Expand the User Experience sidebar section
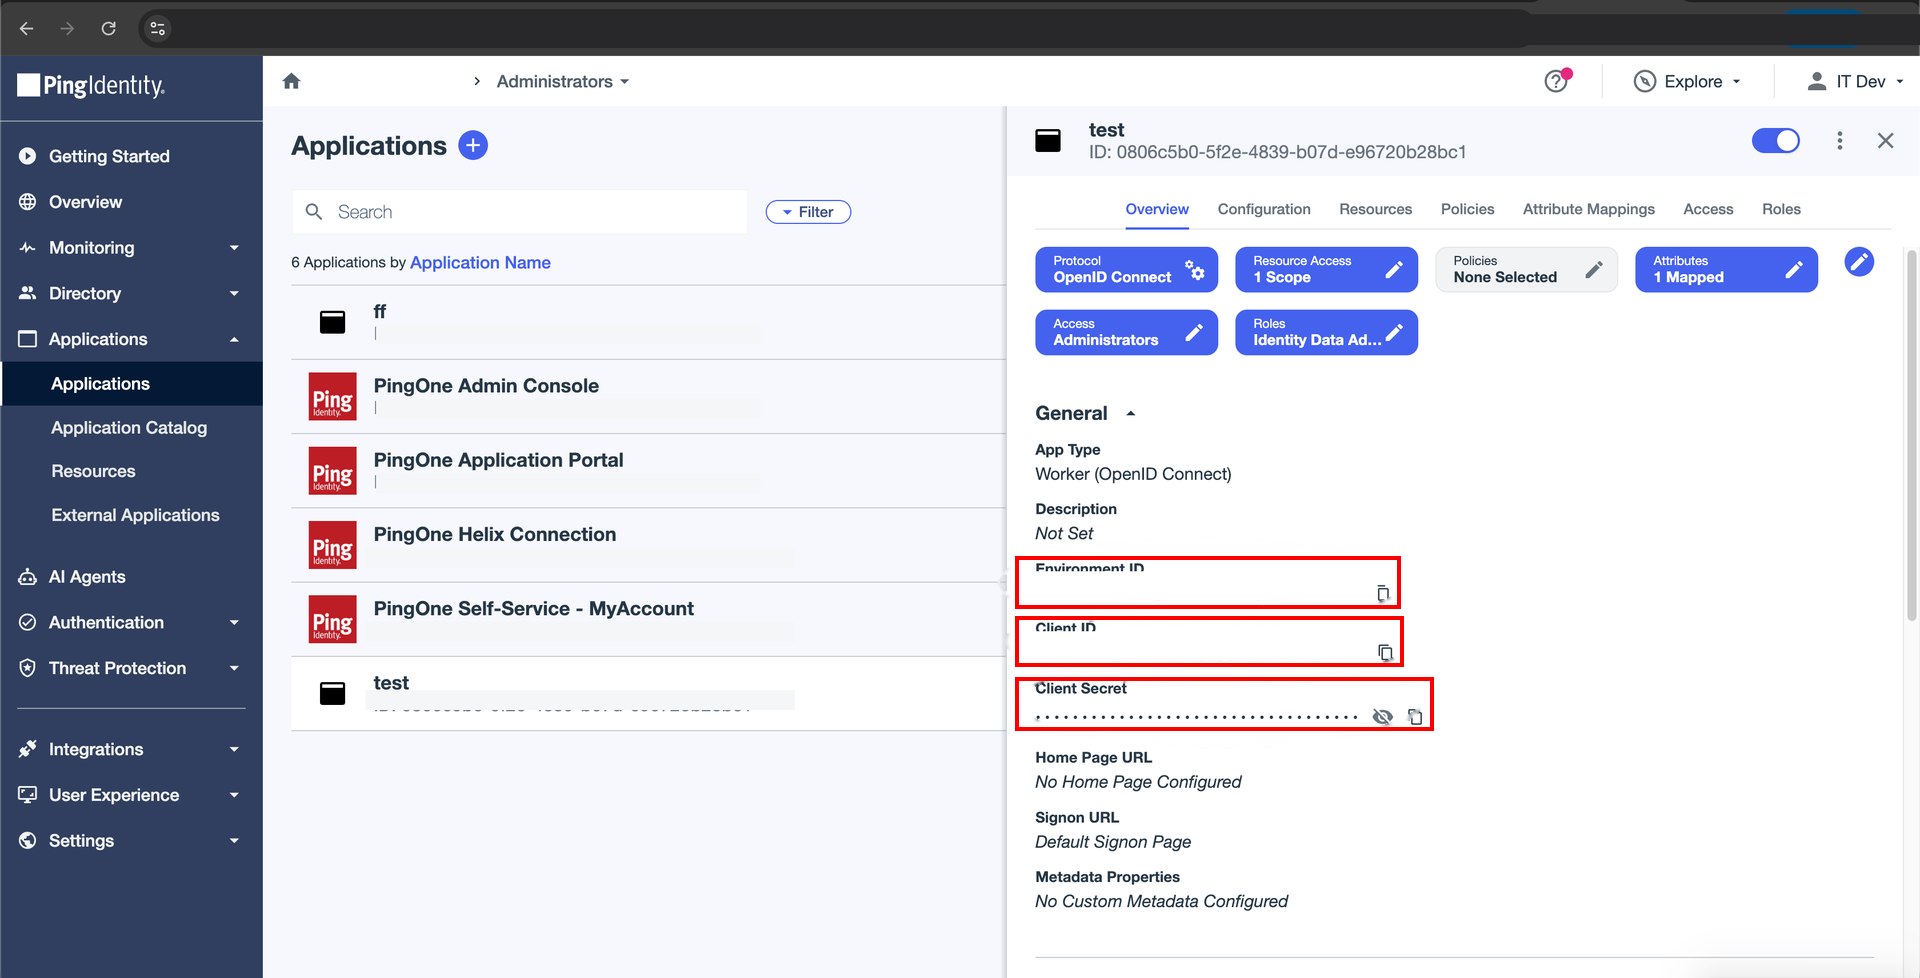This screenshot has width=1920, height=978. [x=131, y=795]
